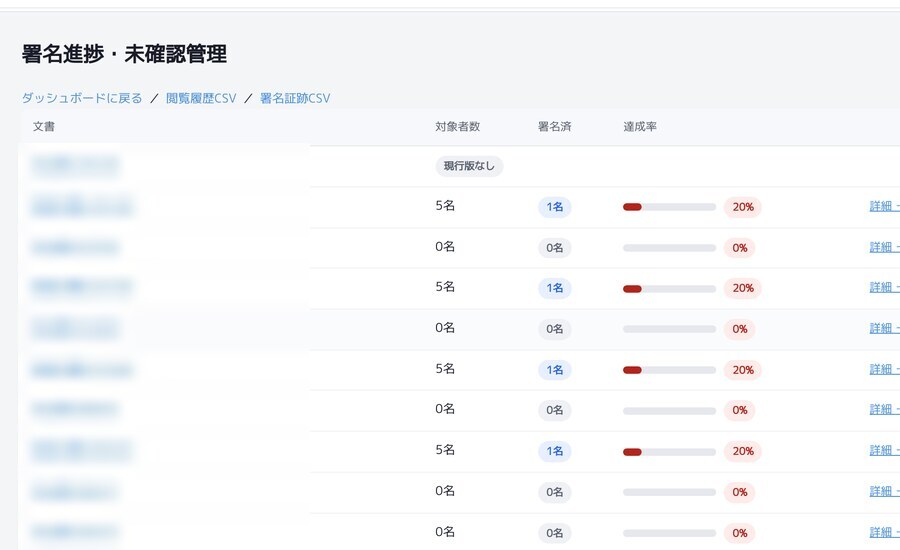Click the 対象者数 column header
The image size is (900, 550).
[x=457, y=127]
